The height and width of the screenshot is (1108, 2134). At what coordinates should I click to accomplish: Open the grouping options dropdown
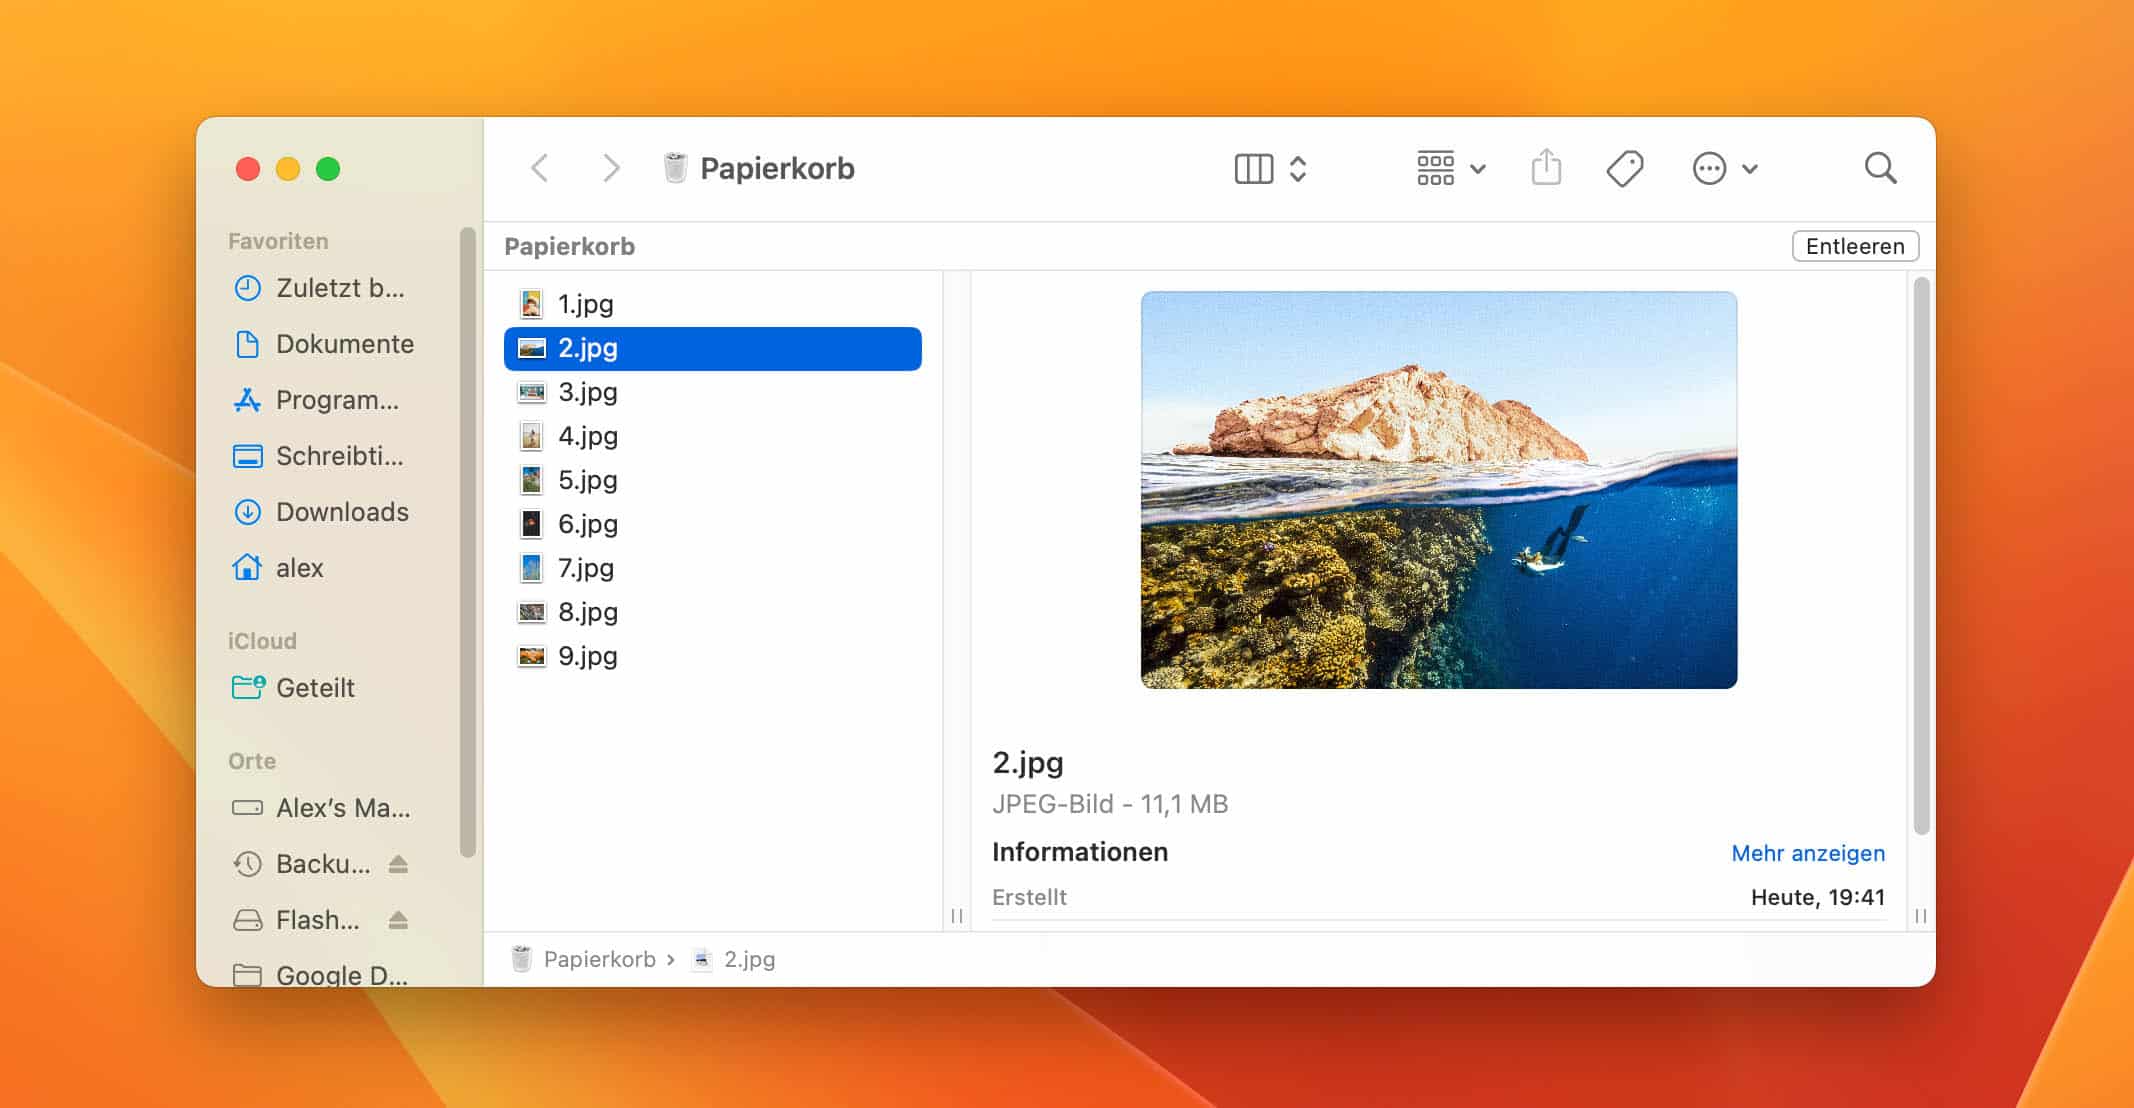(x=1450, y=168)
